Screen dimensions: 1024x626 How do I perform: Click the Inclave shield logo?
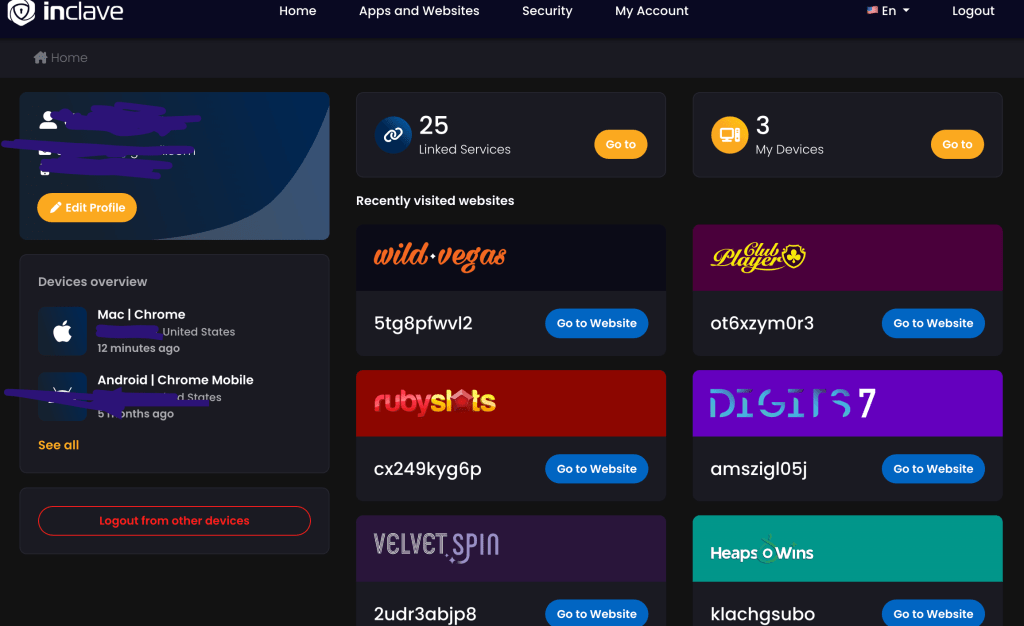[x=21, y=12]
